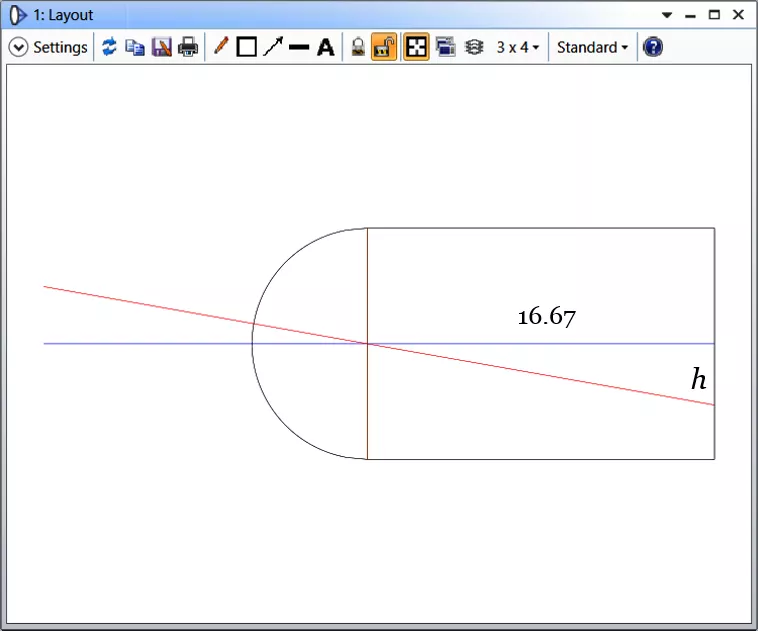Toggle the highlighted unlock padlock icon
Image resolution: width=758 pixels, height=631 pixels.
(x=384, y=47)
